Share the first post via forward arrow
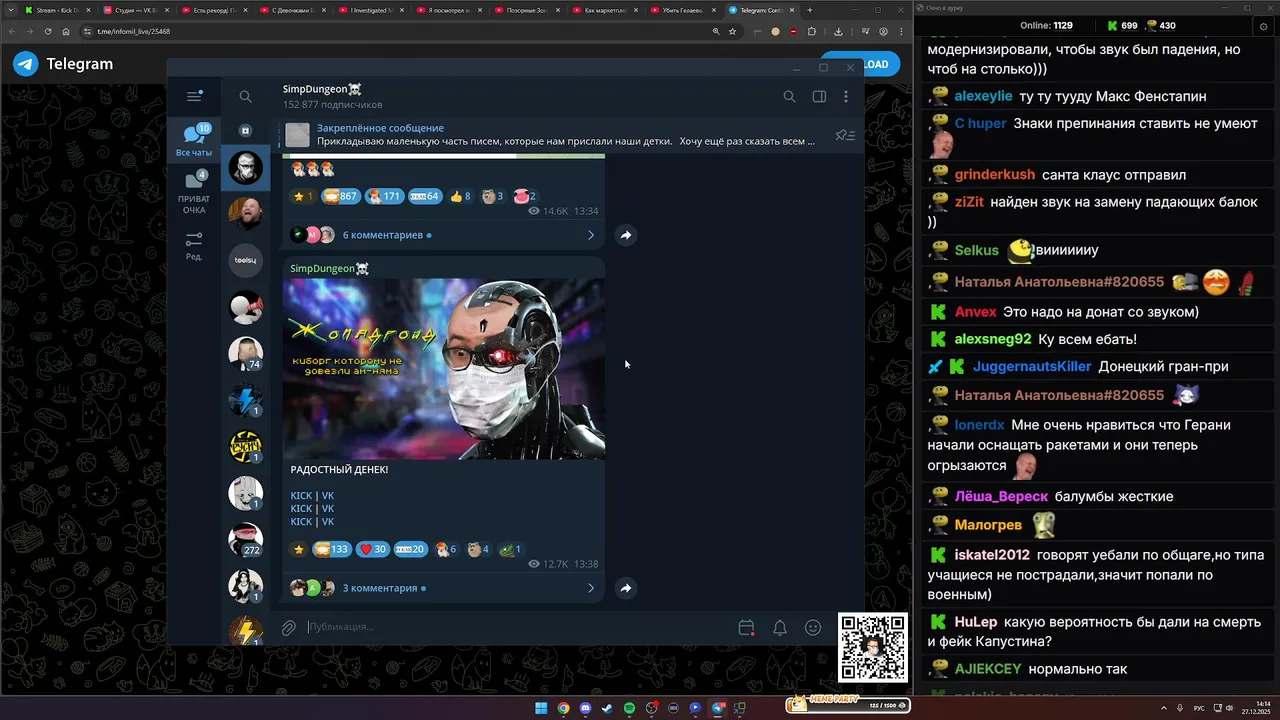The image size is (1280, 720). (626, 235)
